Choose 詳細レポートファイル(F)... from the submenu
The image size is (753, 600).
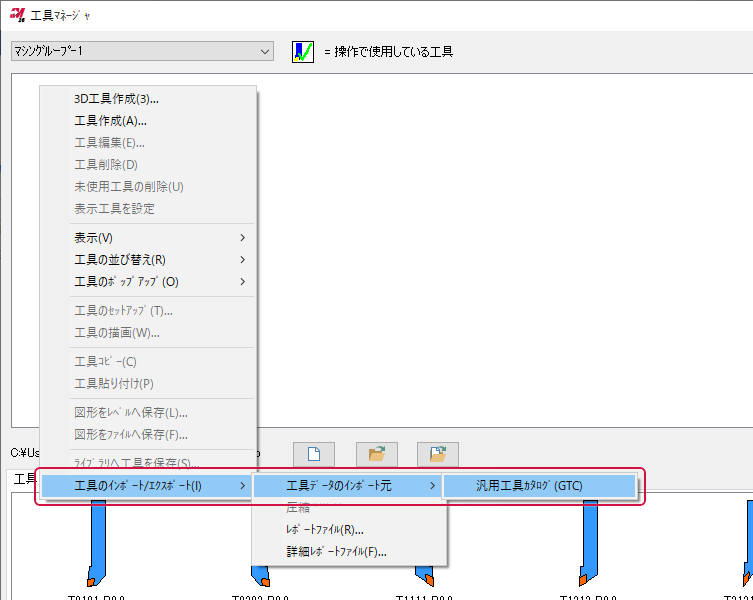pos(336,552)
